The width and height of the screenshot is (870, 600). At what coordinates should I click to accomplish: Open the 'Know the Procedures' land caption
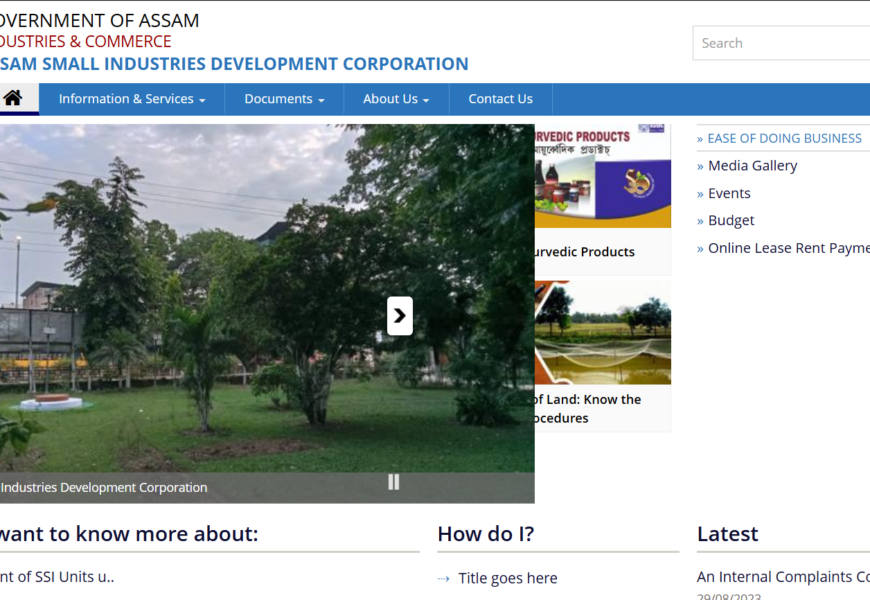tap(586, 408)
